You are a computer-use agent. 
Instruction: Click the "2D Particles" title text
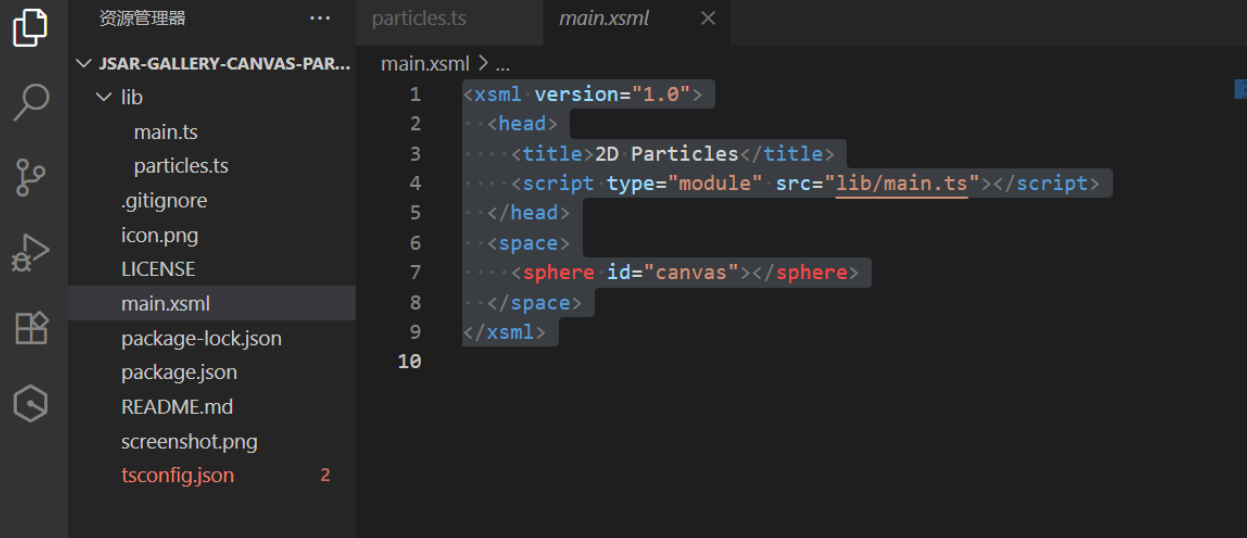(666, 153)
